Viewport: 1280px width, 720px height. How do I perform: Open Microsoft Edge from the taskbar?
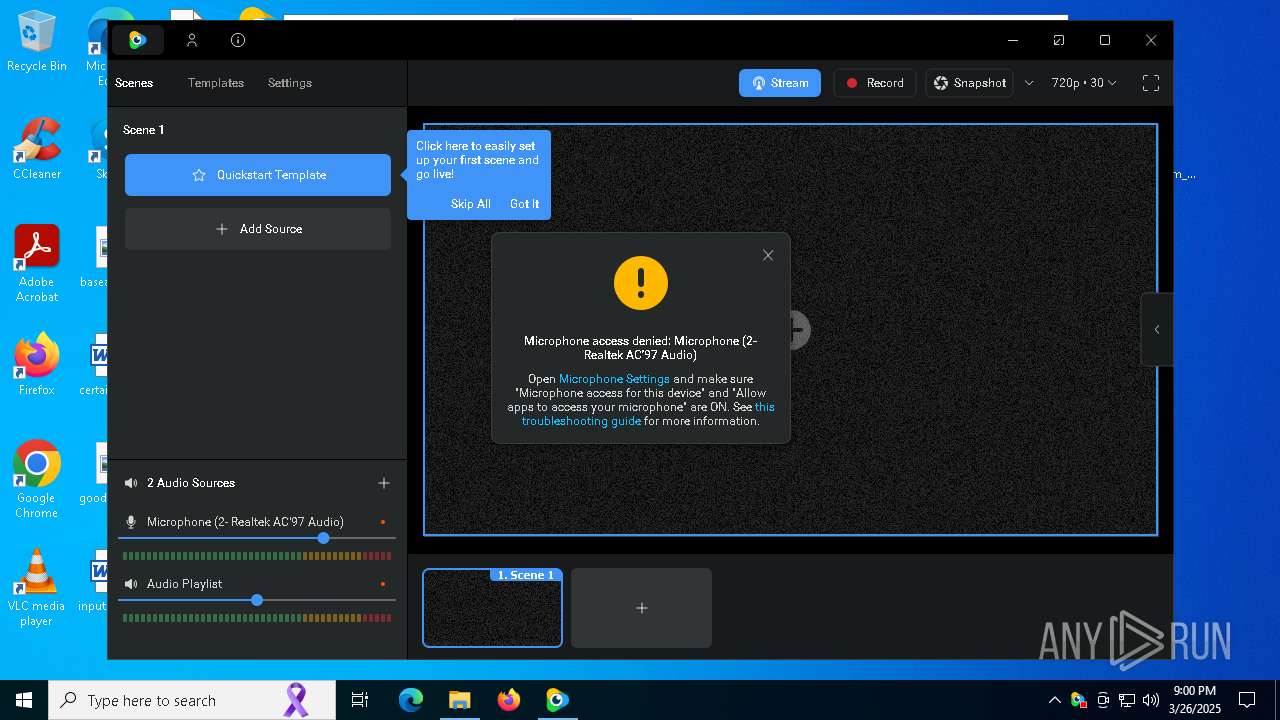coord(411,700)
